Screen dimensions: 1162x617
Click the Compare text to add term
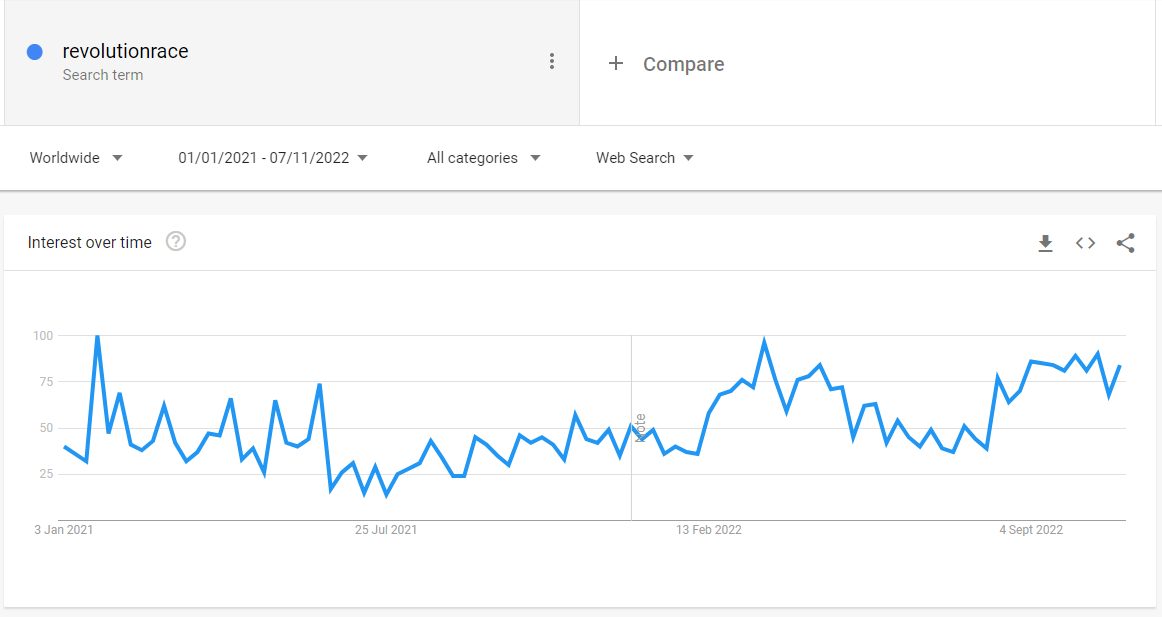pyautogui.click(x=683, y=64)
